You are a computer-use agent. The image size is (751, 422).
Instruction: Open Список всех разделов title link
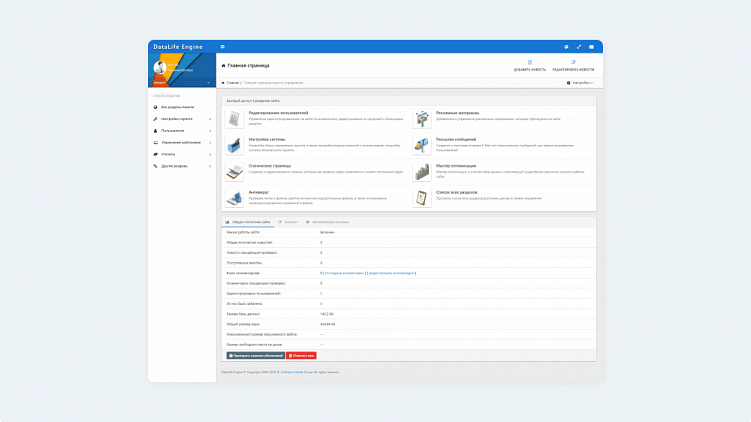click(456, 192)
